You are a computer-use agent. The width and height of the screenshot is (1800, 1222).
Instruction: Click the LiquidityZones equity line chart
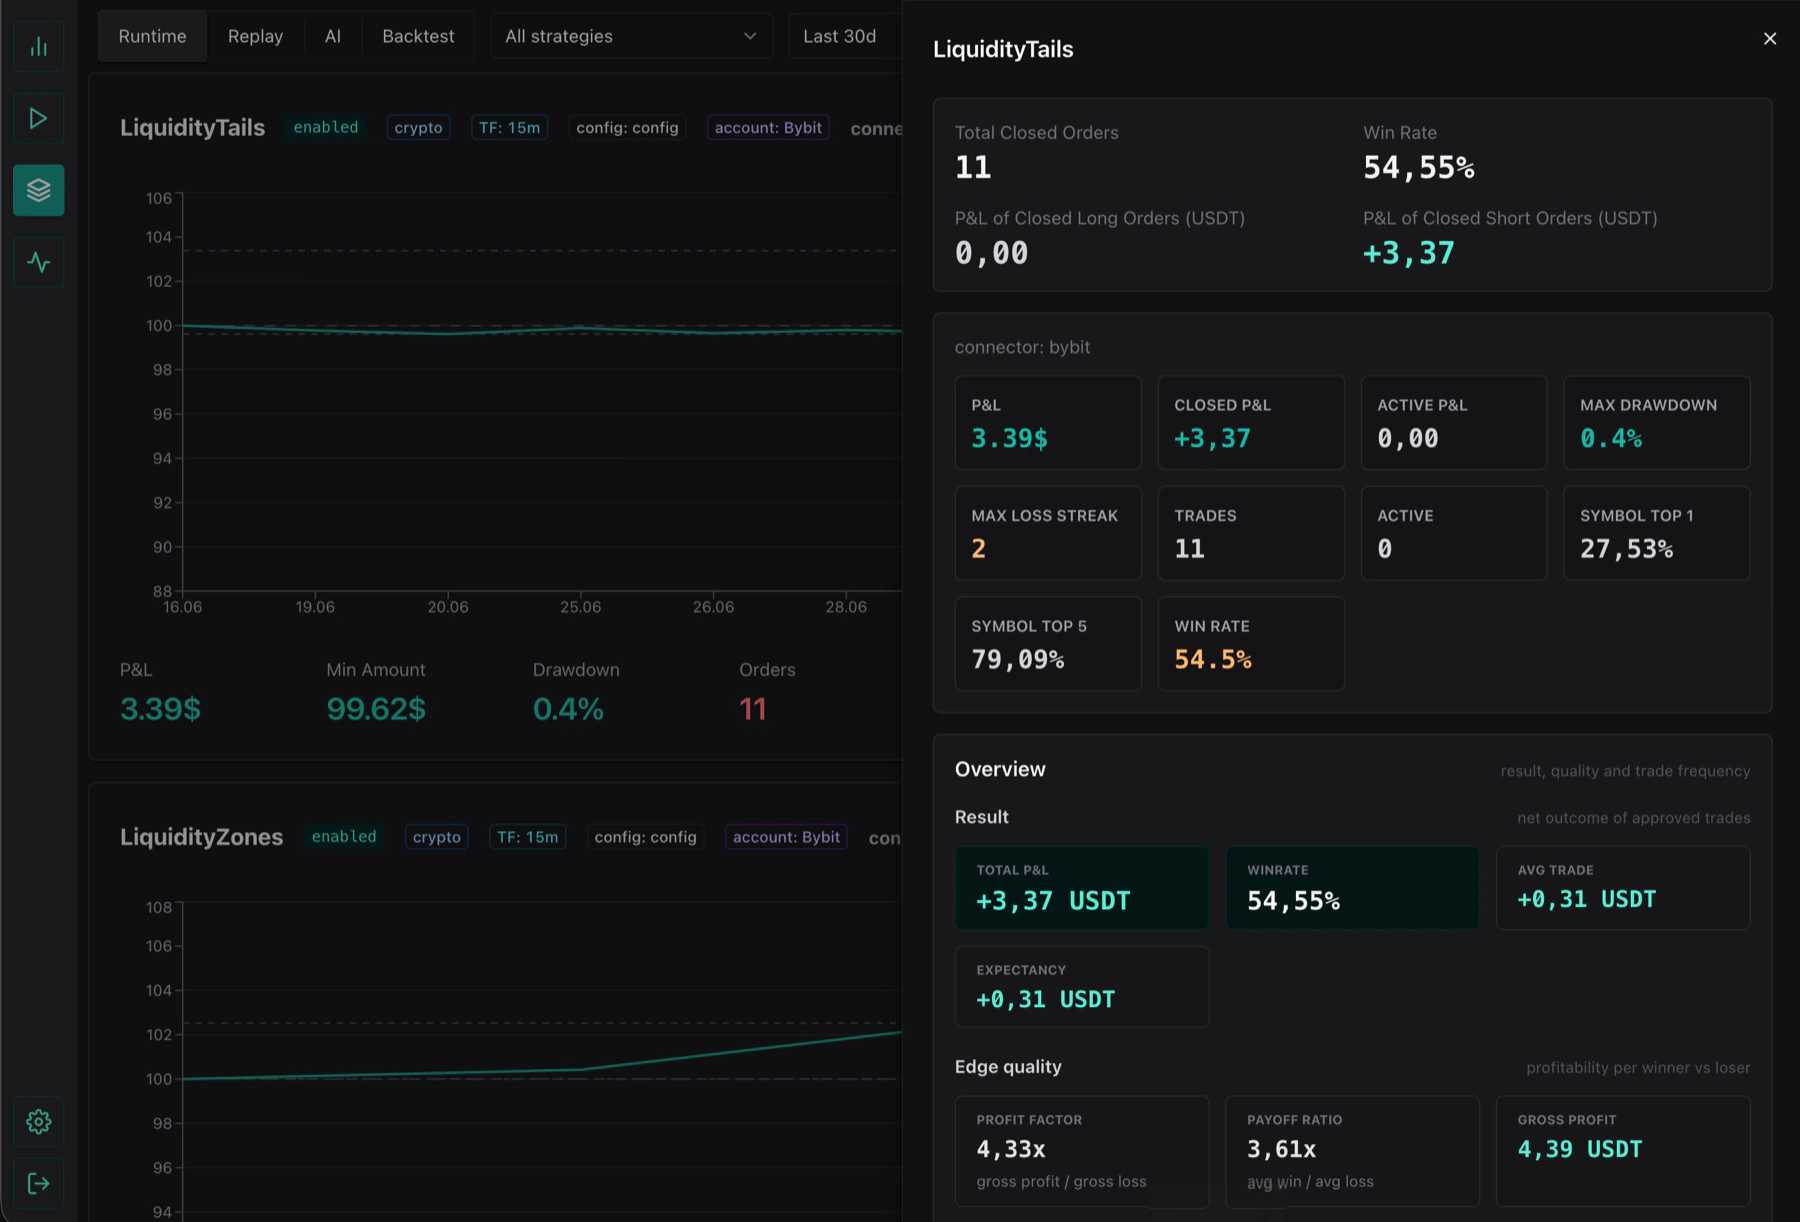[540, 1060]
